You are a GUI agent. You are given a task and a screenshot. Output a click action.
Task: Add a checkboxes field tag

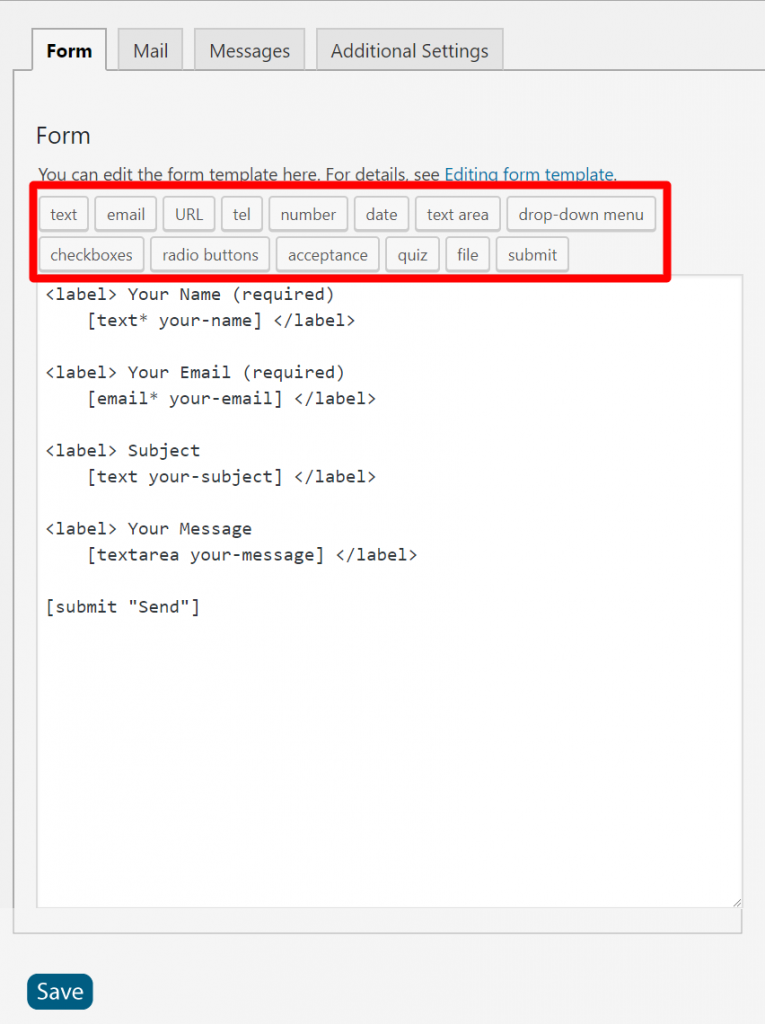(91, 255)
